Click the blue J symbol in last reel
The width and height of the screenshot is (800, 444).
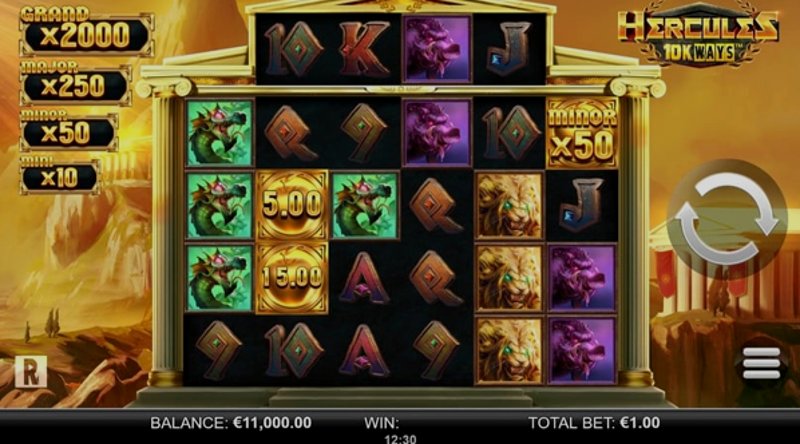[582, 205]
